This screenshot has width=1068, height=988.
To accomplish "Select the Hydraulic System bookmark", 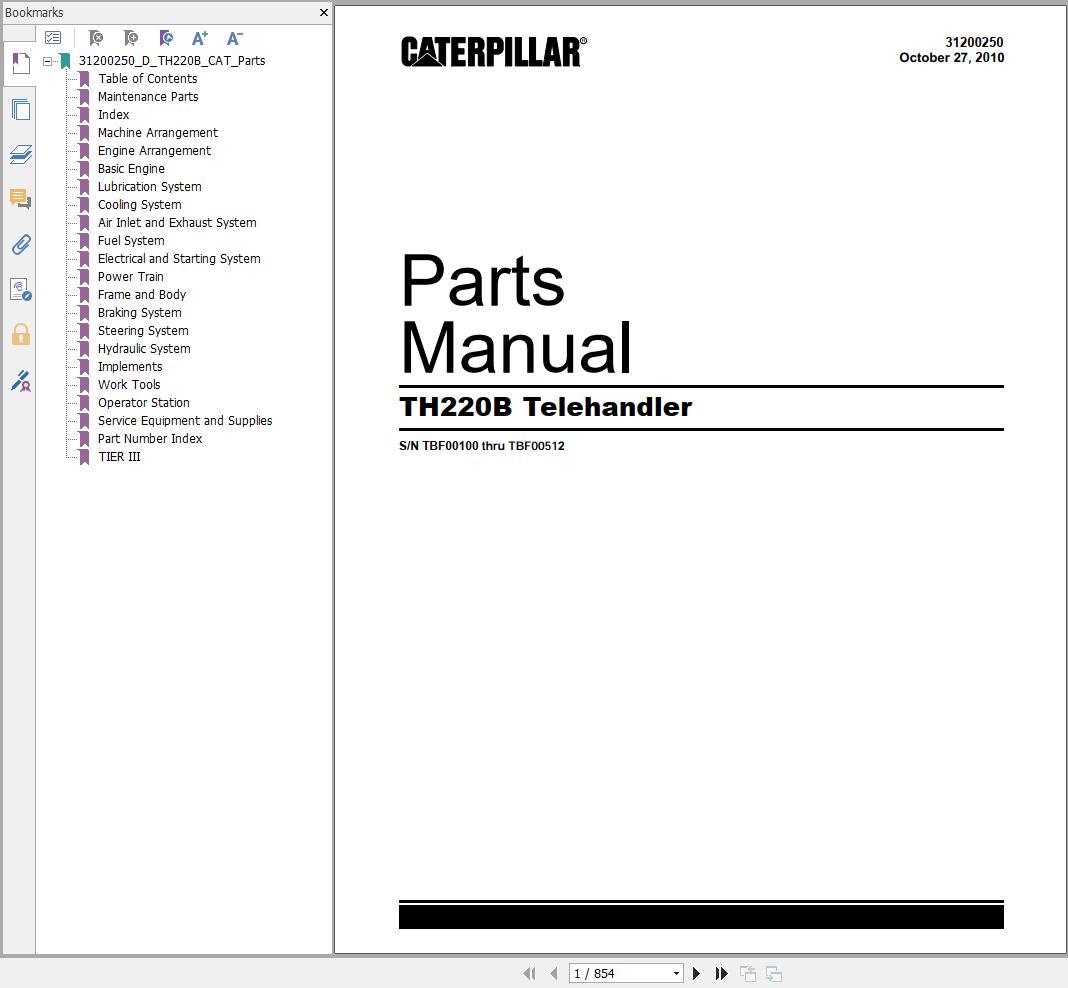I will pos(143,348).
